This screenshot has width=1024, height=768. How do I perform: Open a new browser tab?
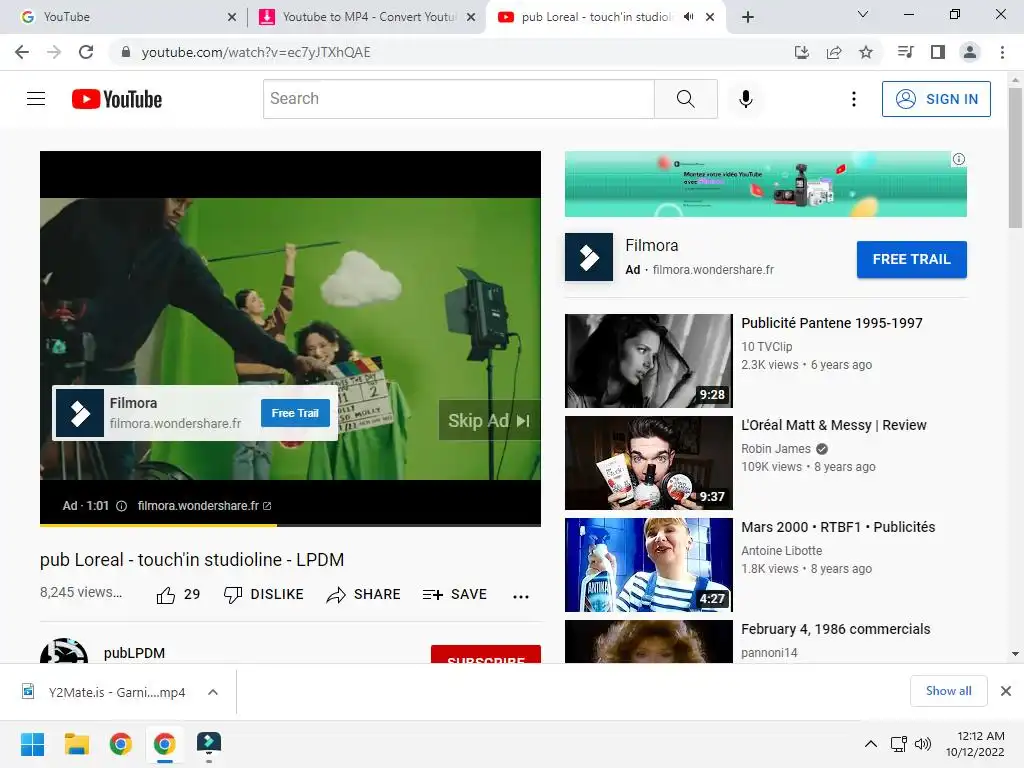(x=748, y=17)
